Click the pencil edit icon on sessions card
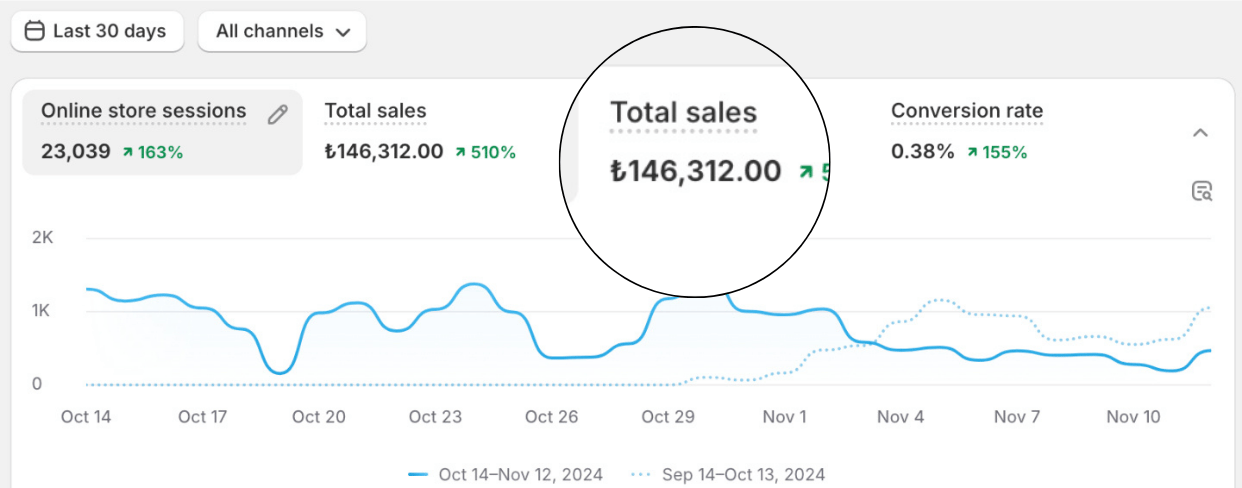 coord(278,115)
